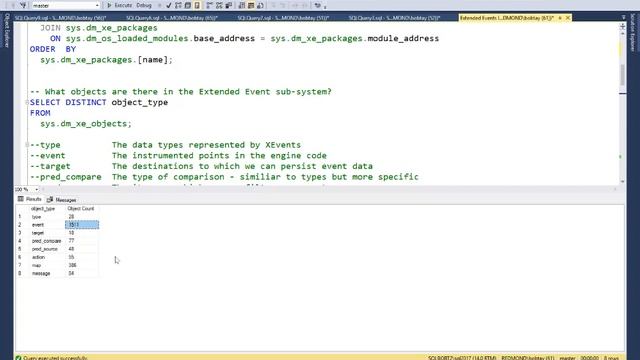Click Display Estimated Execution Plan icon
The height and width of the screenshot is (360, 640).
(178, 5)
